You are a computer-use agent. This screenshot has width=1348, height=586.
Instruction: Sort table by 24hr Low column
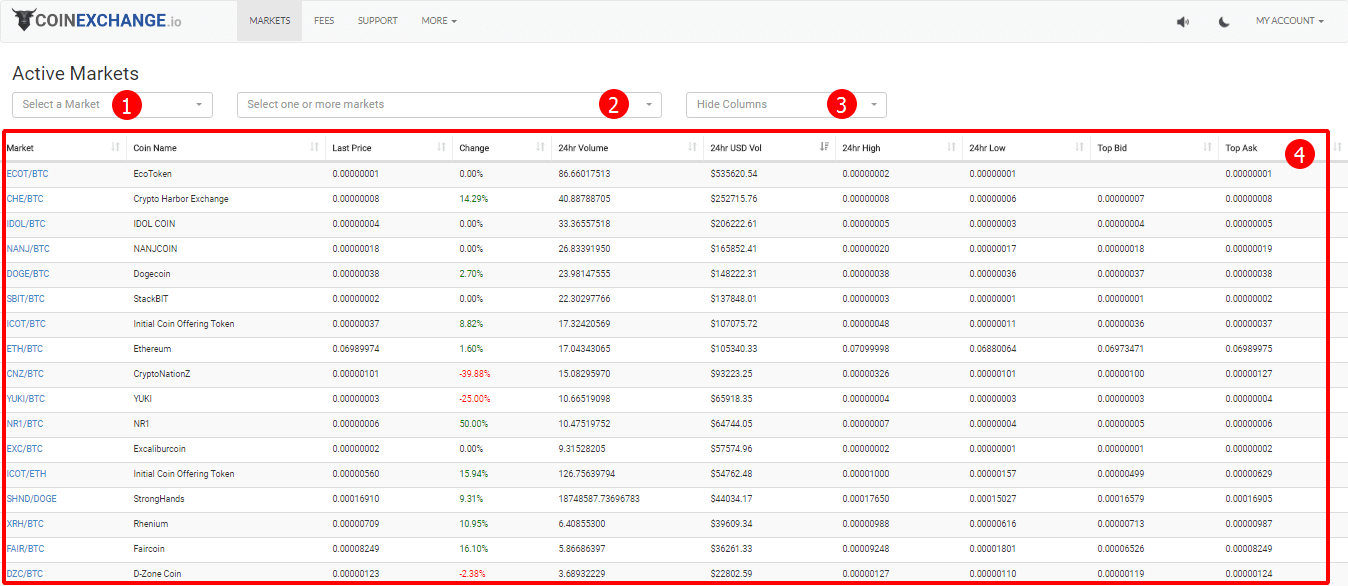point(1026,148)
